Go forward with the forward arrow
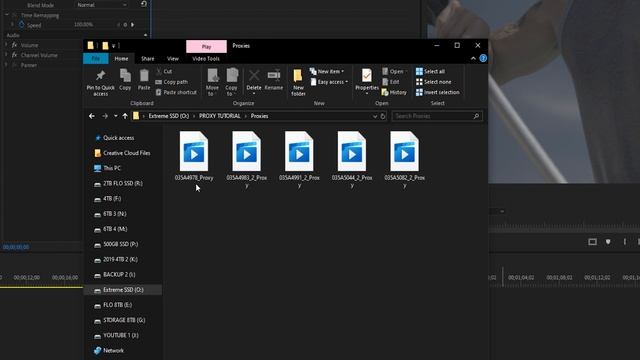The height and width of the screenshot is (360, 640). [105, 116]
